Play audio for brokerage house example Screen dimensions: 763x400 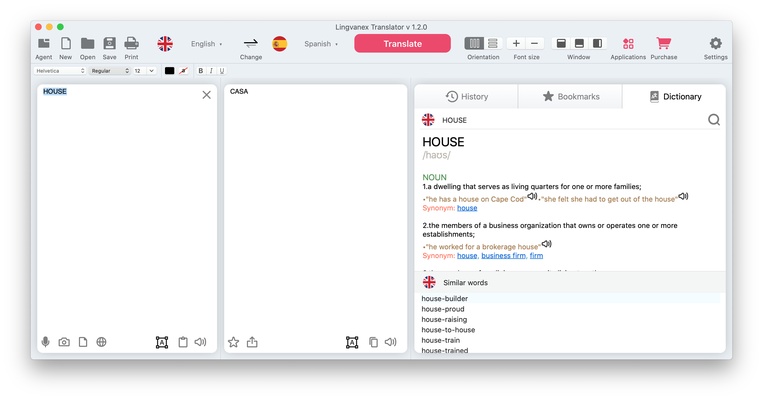546,243
